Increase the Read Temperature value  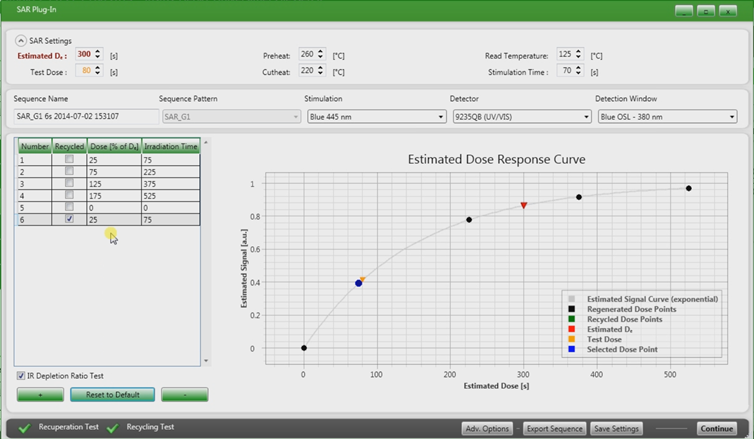pyautogui.click(x=578, y=51)
